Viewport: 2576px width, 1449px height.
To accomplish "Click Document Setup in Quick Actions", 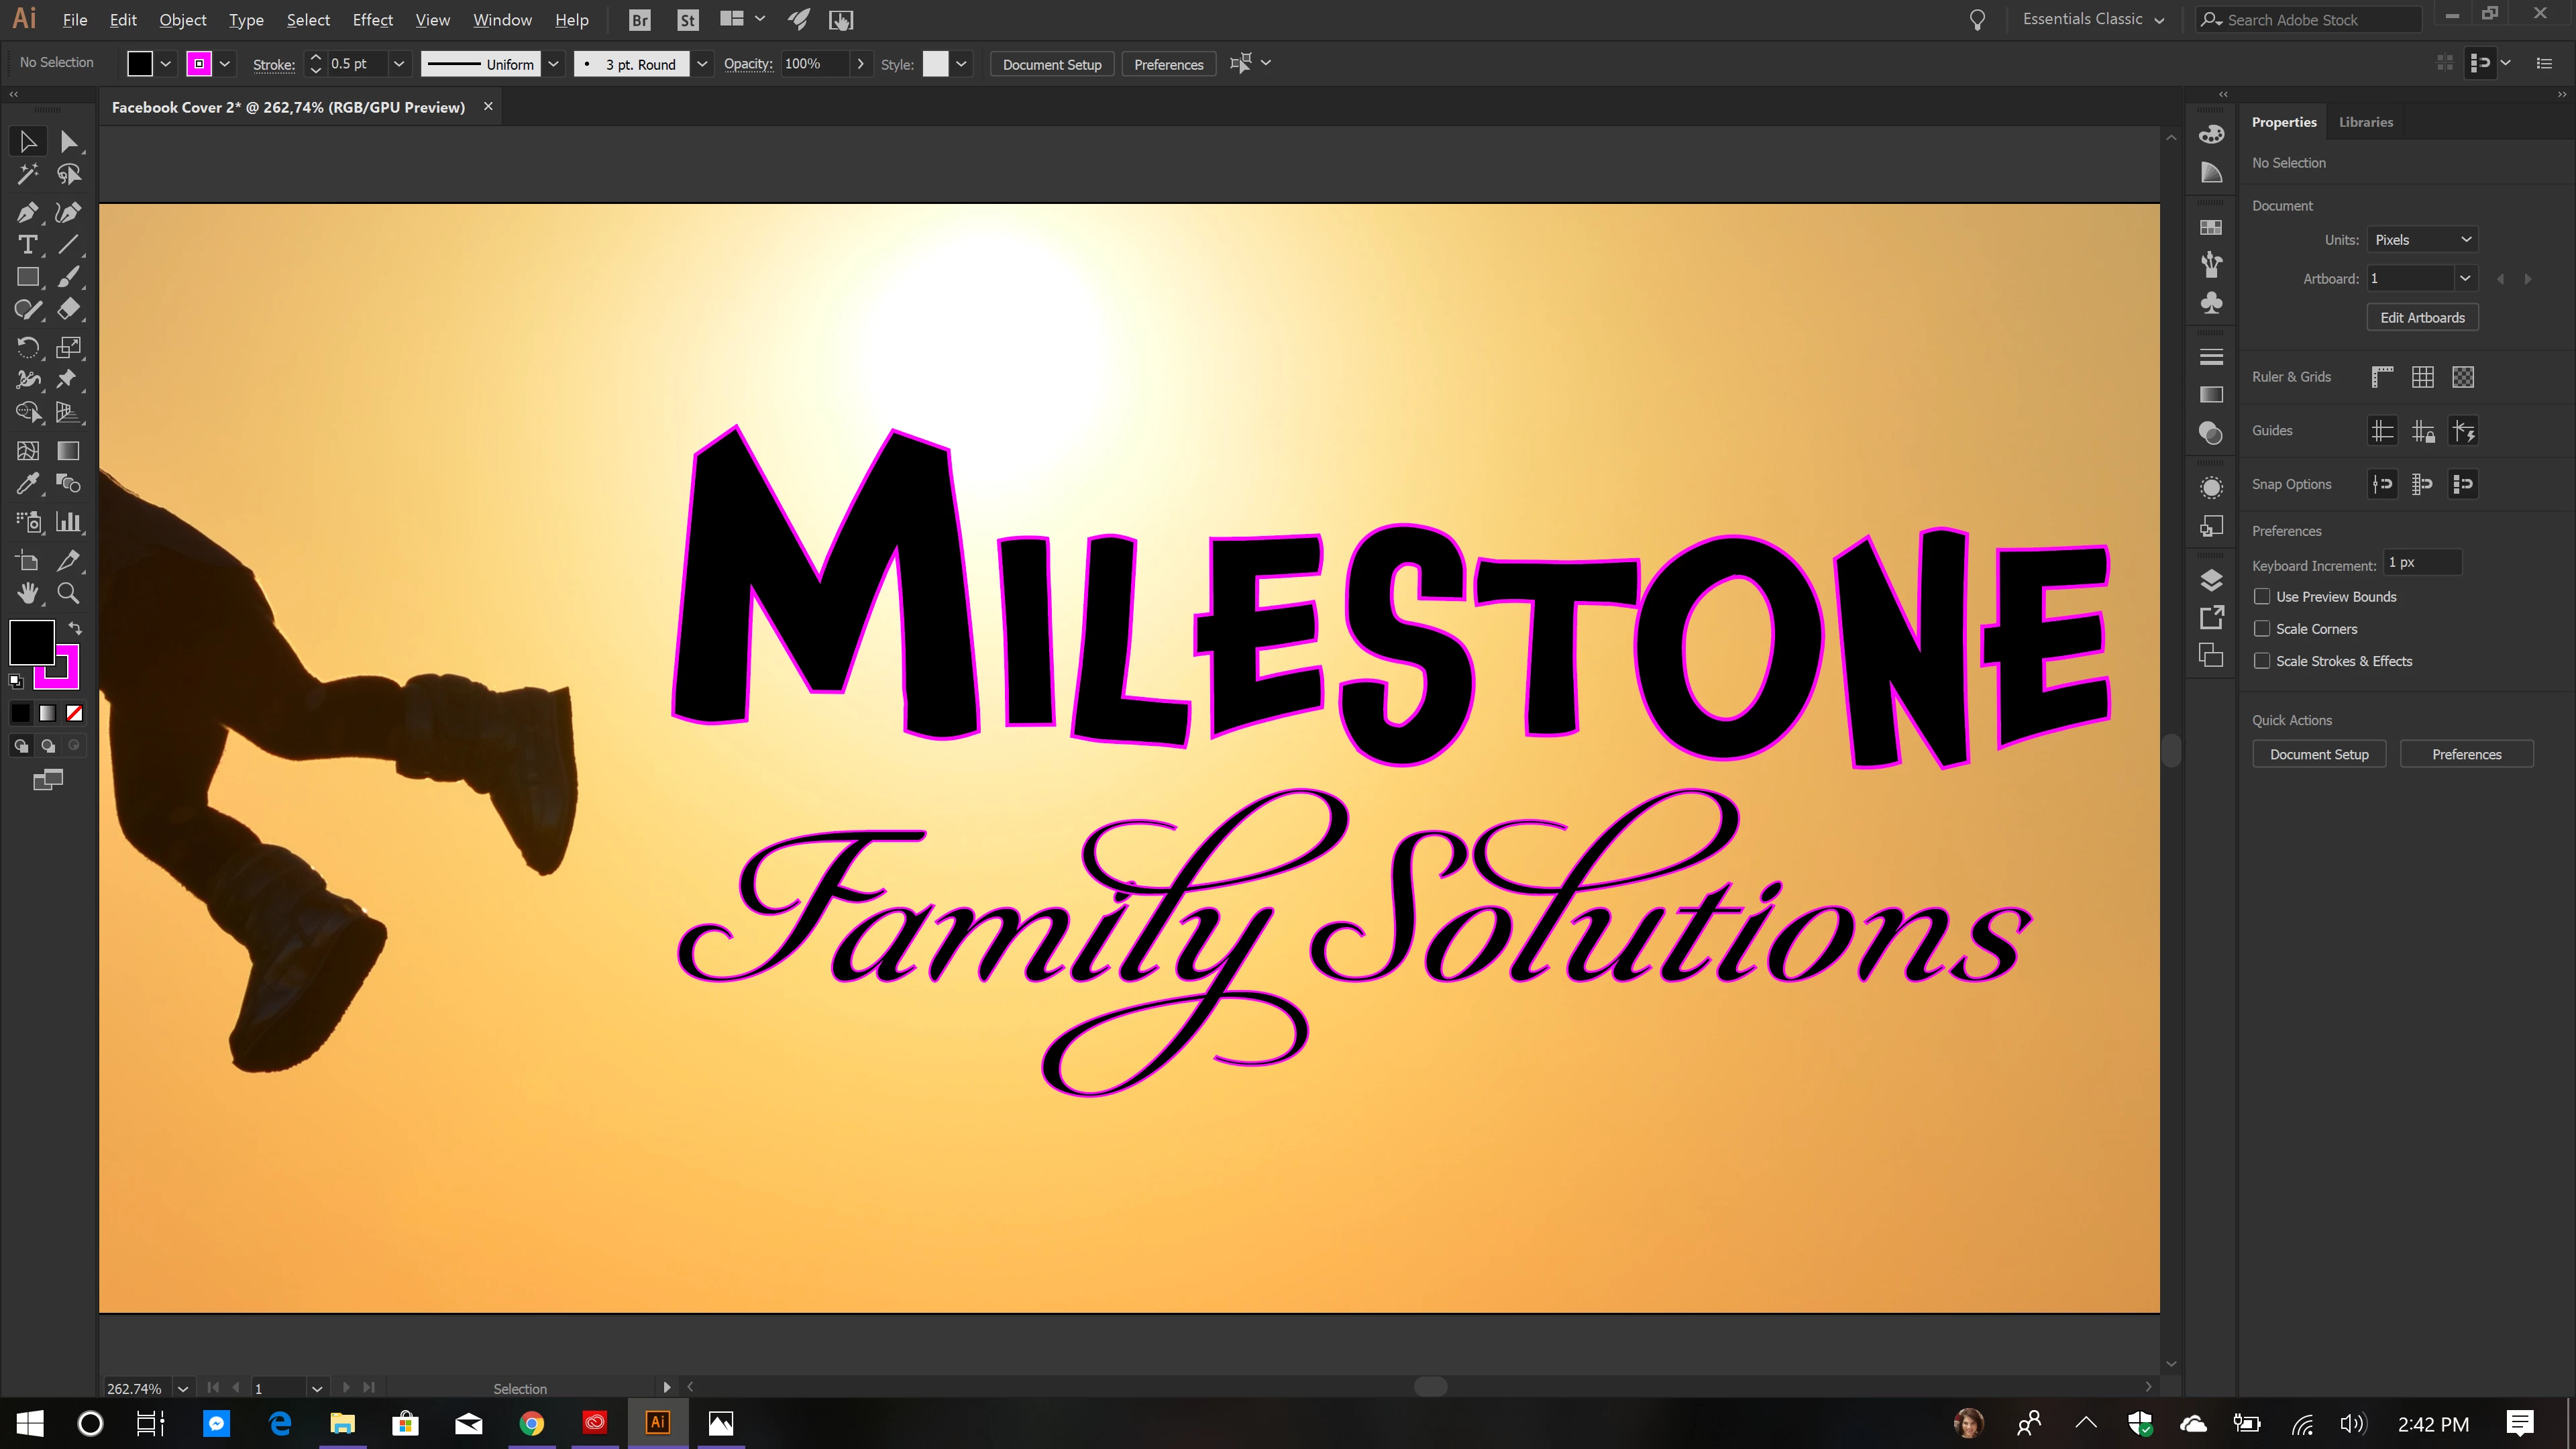I will [x=2318, y=755].
